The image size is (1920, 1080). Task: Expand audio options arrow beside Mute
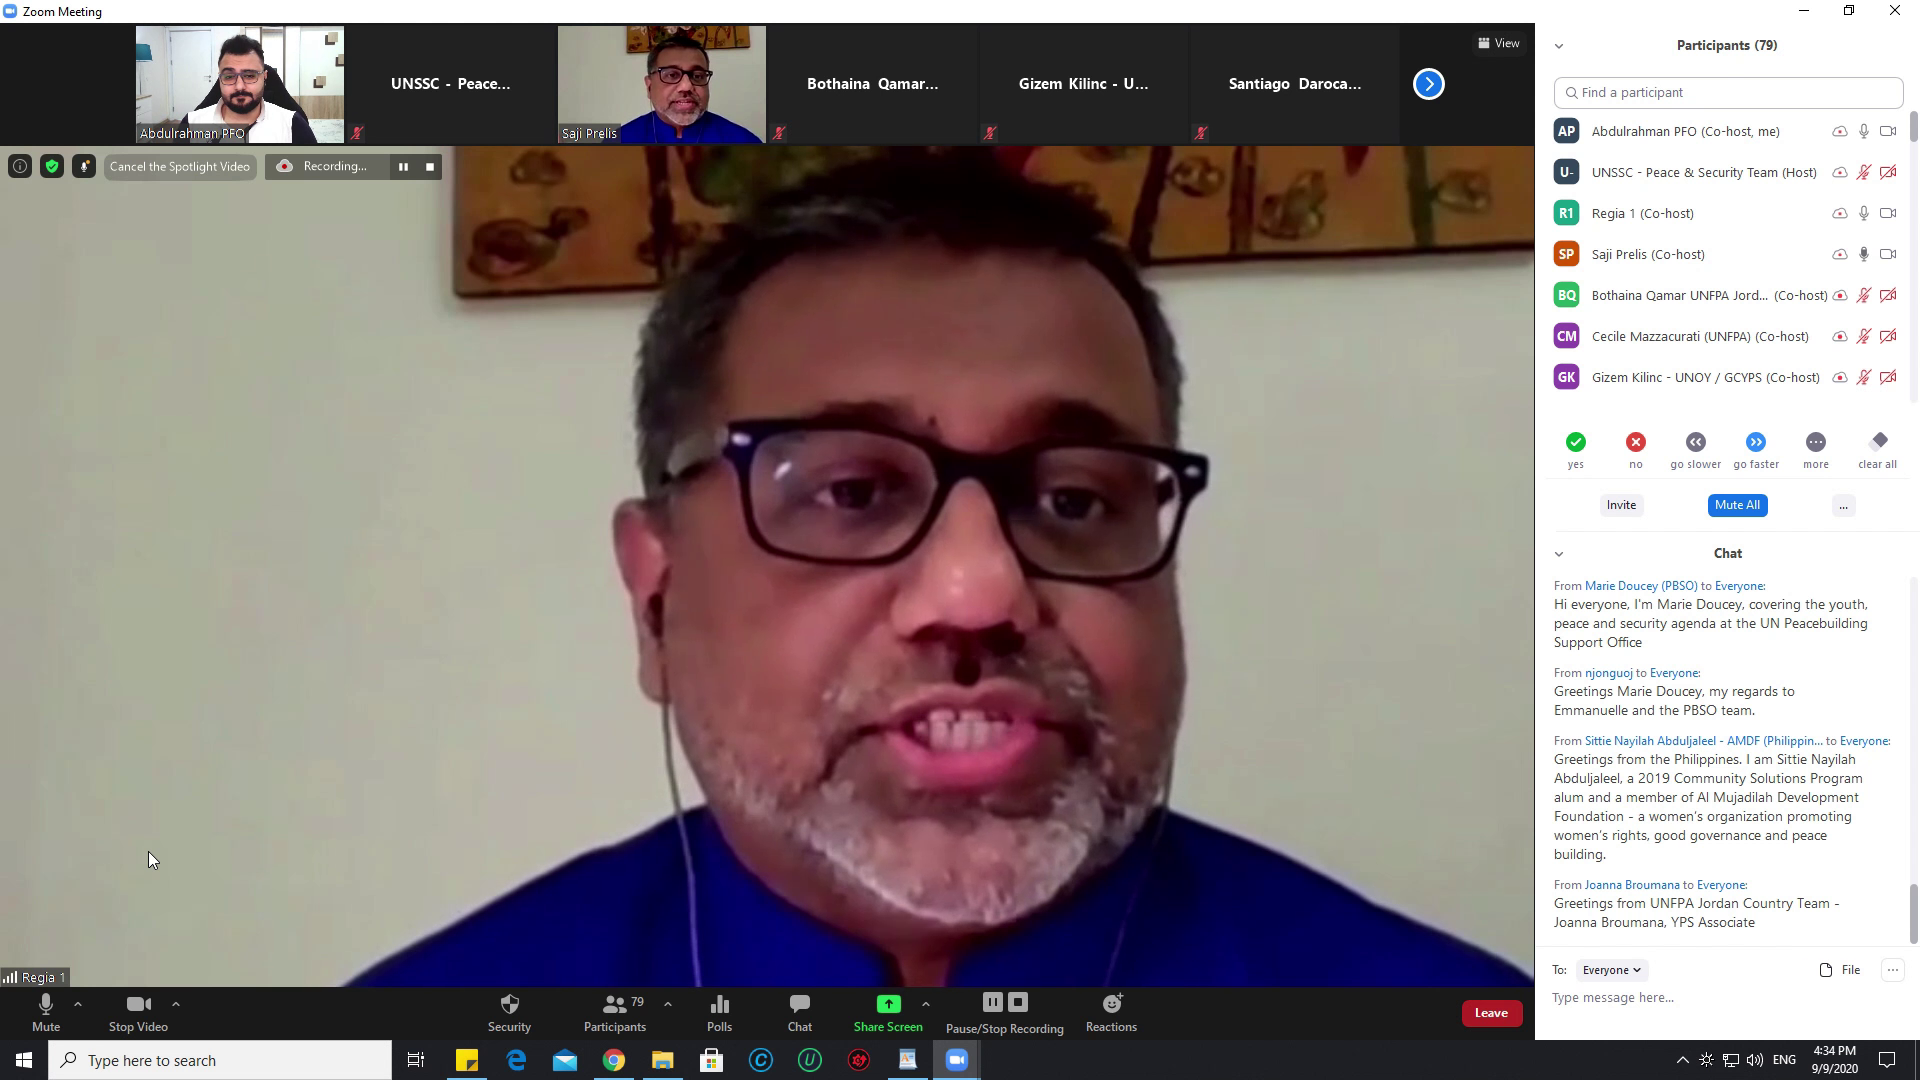click(78, 1003)
